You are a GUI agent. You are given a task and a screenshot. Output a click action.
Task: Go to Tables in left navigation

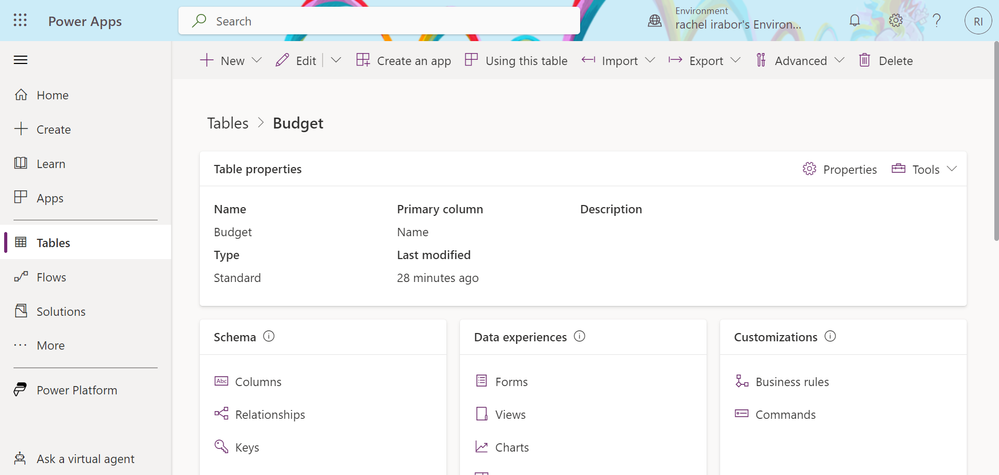85,243
